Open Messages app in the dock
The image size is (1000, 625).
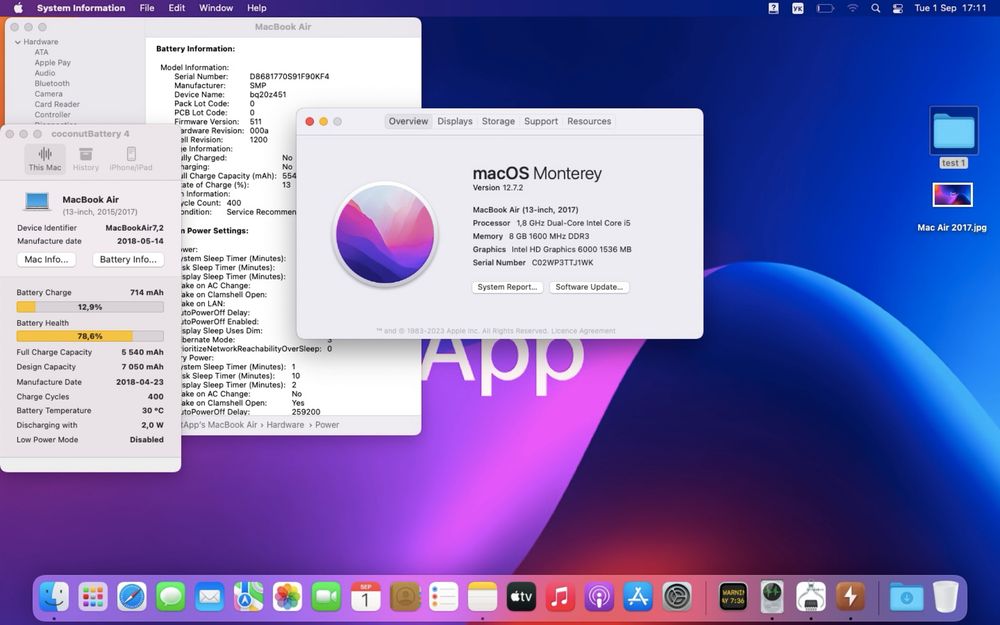pos(171,598)
